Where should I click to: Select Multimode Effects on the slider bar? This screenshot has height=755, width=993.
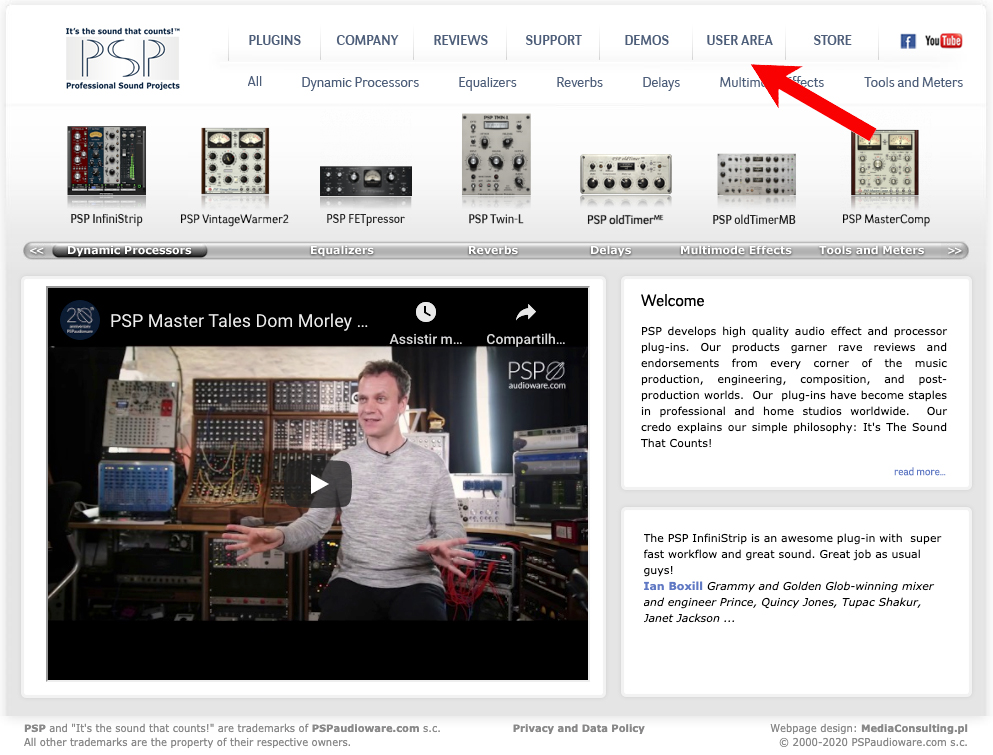click(736, 250)
